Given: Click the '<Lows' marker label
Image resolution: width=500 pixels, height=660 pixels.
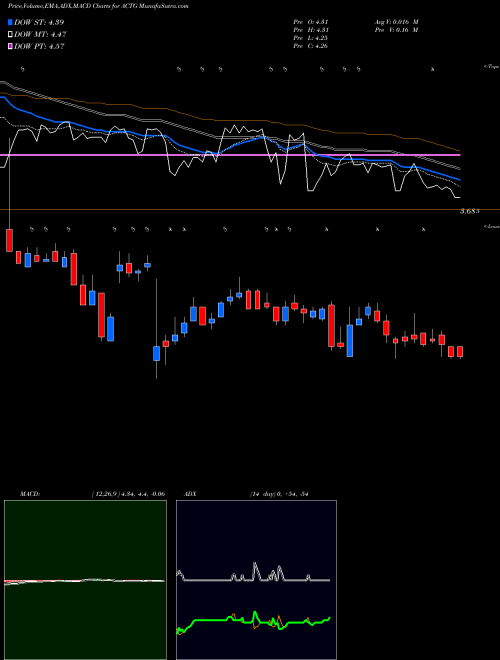Looking at the screenshot, I should pos(492,226).
